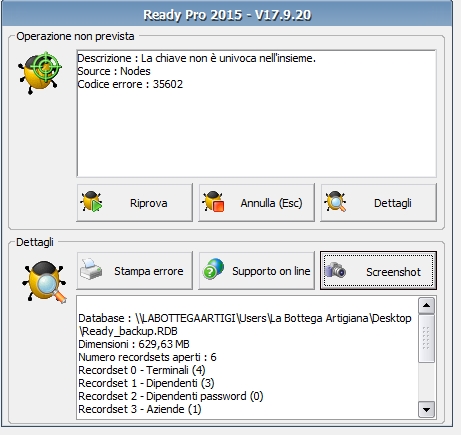The width and height of the screenshot is (461, 435).
Task: Click the Ready Pro 2015 title bar
Action: coord(227,14)
